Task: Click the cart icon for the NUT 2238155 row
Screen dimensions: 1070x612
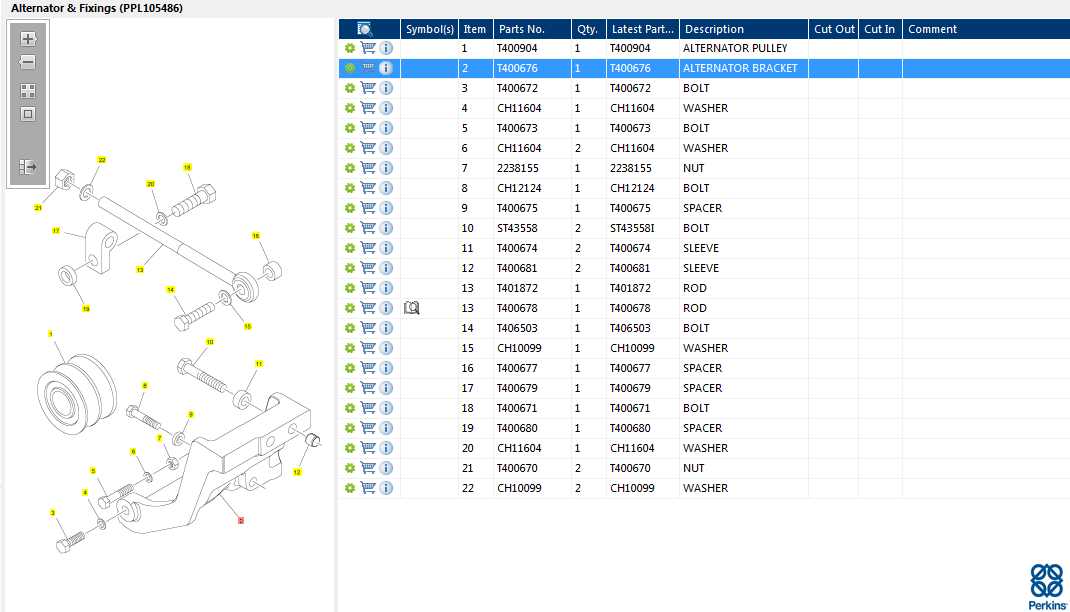Action: point(368,168)
